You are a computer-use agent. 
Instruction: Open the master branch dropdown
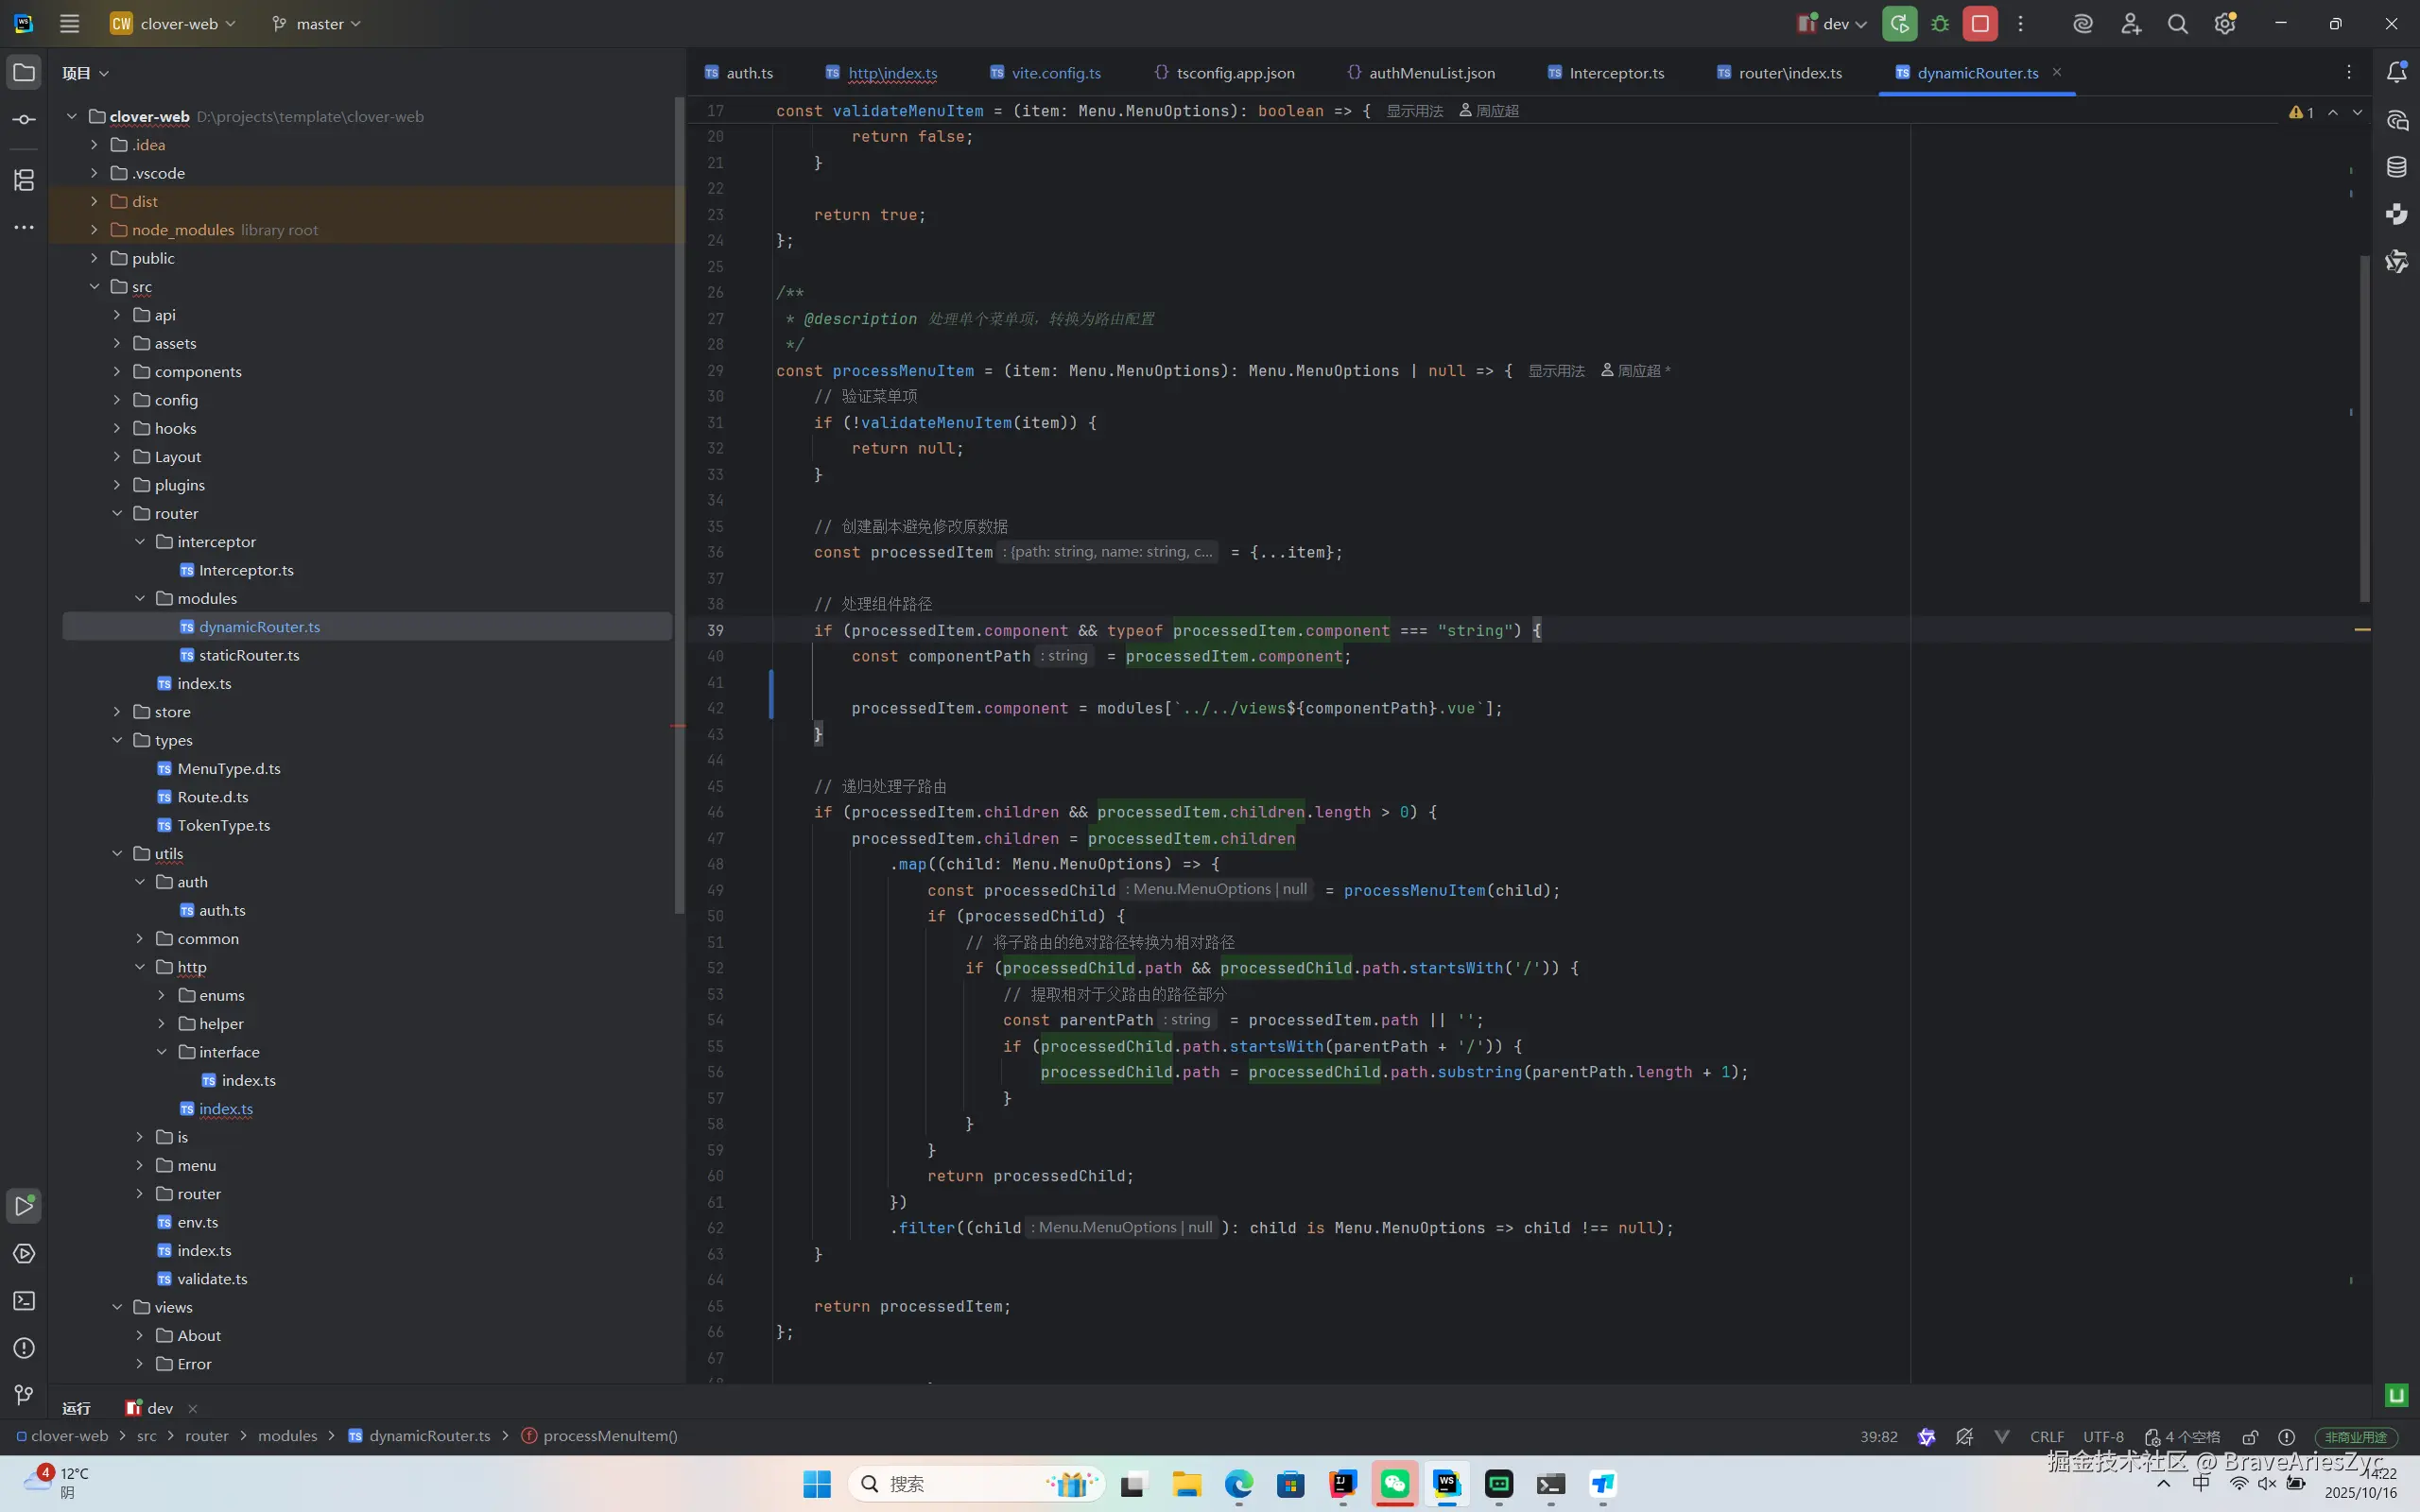click(317, 24)
